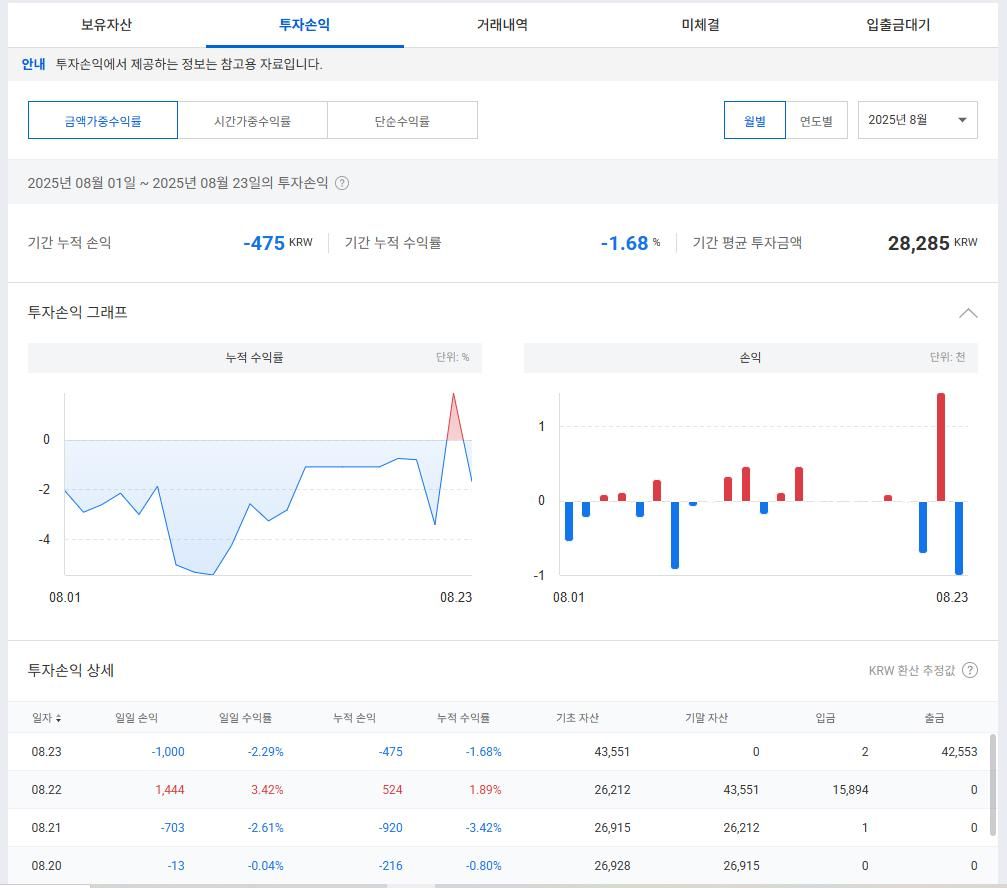Viewport: 1007px width, 888px height.
Task: Switch to 월별 view
Action: click(x=754, y=121)
